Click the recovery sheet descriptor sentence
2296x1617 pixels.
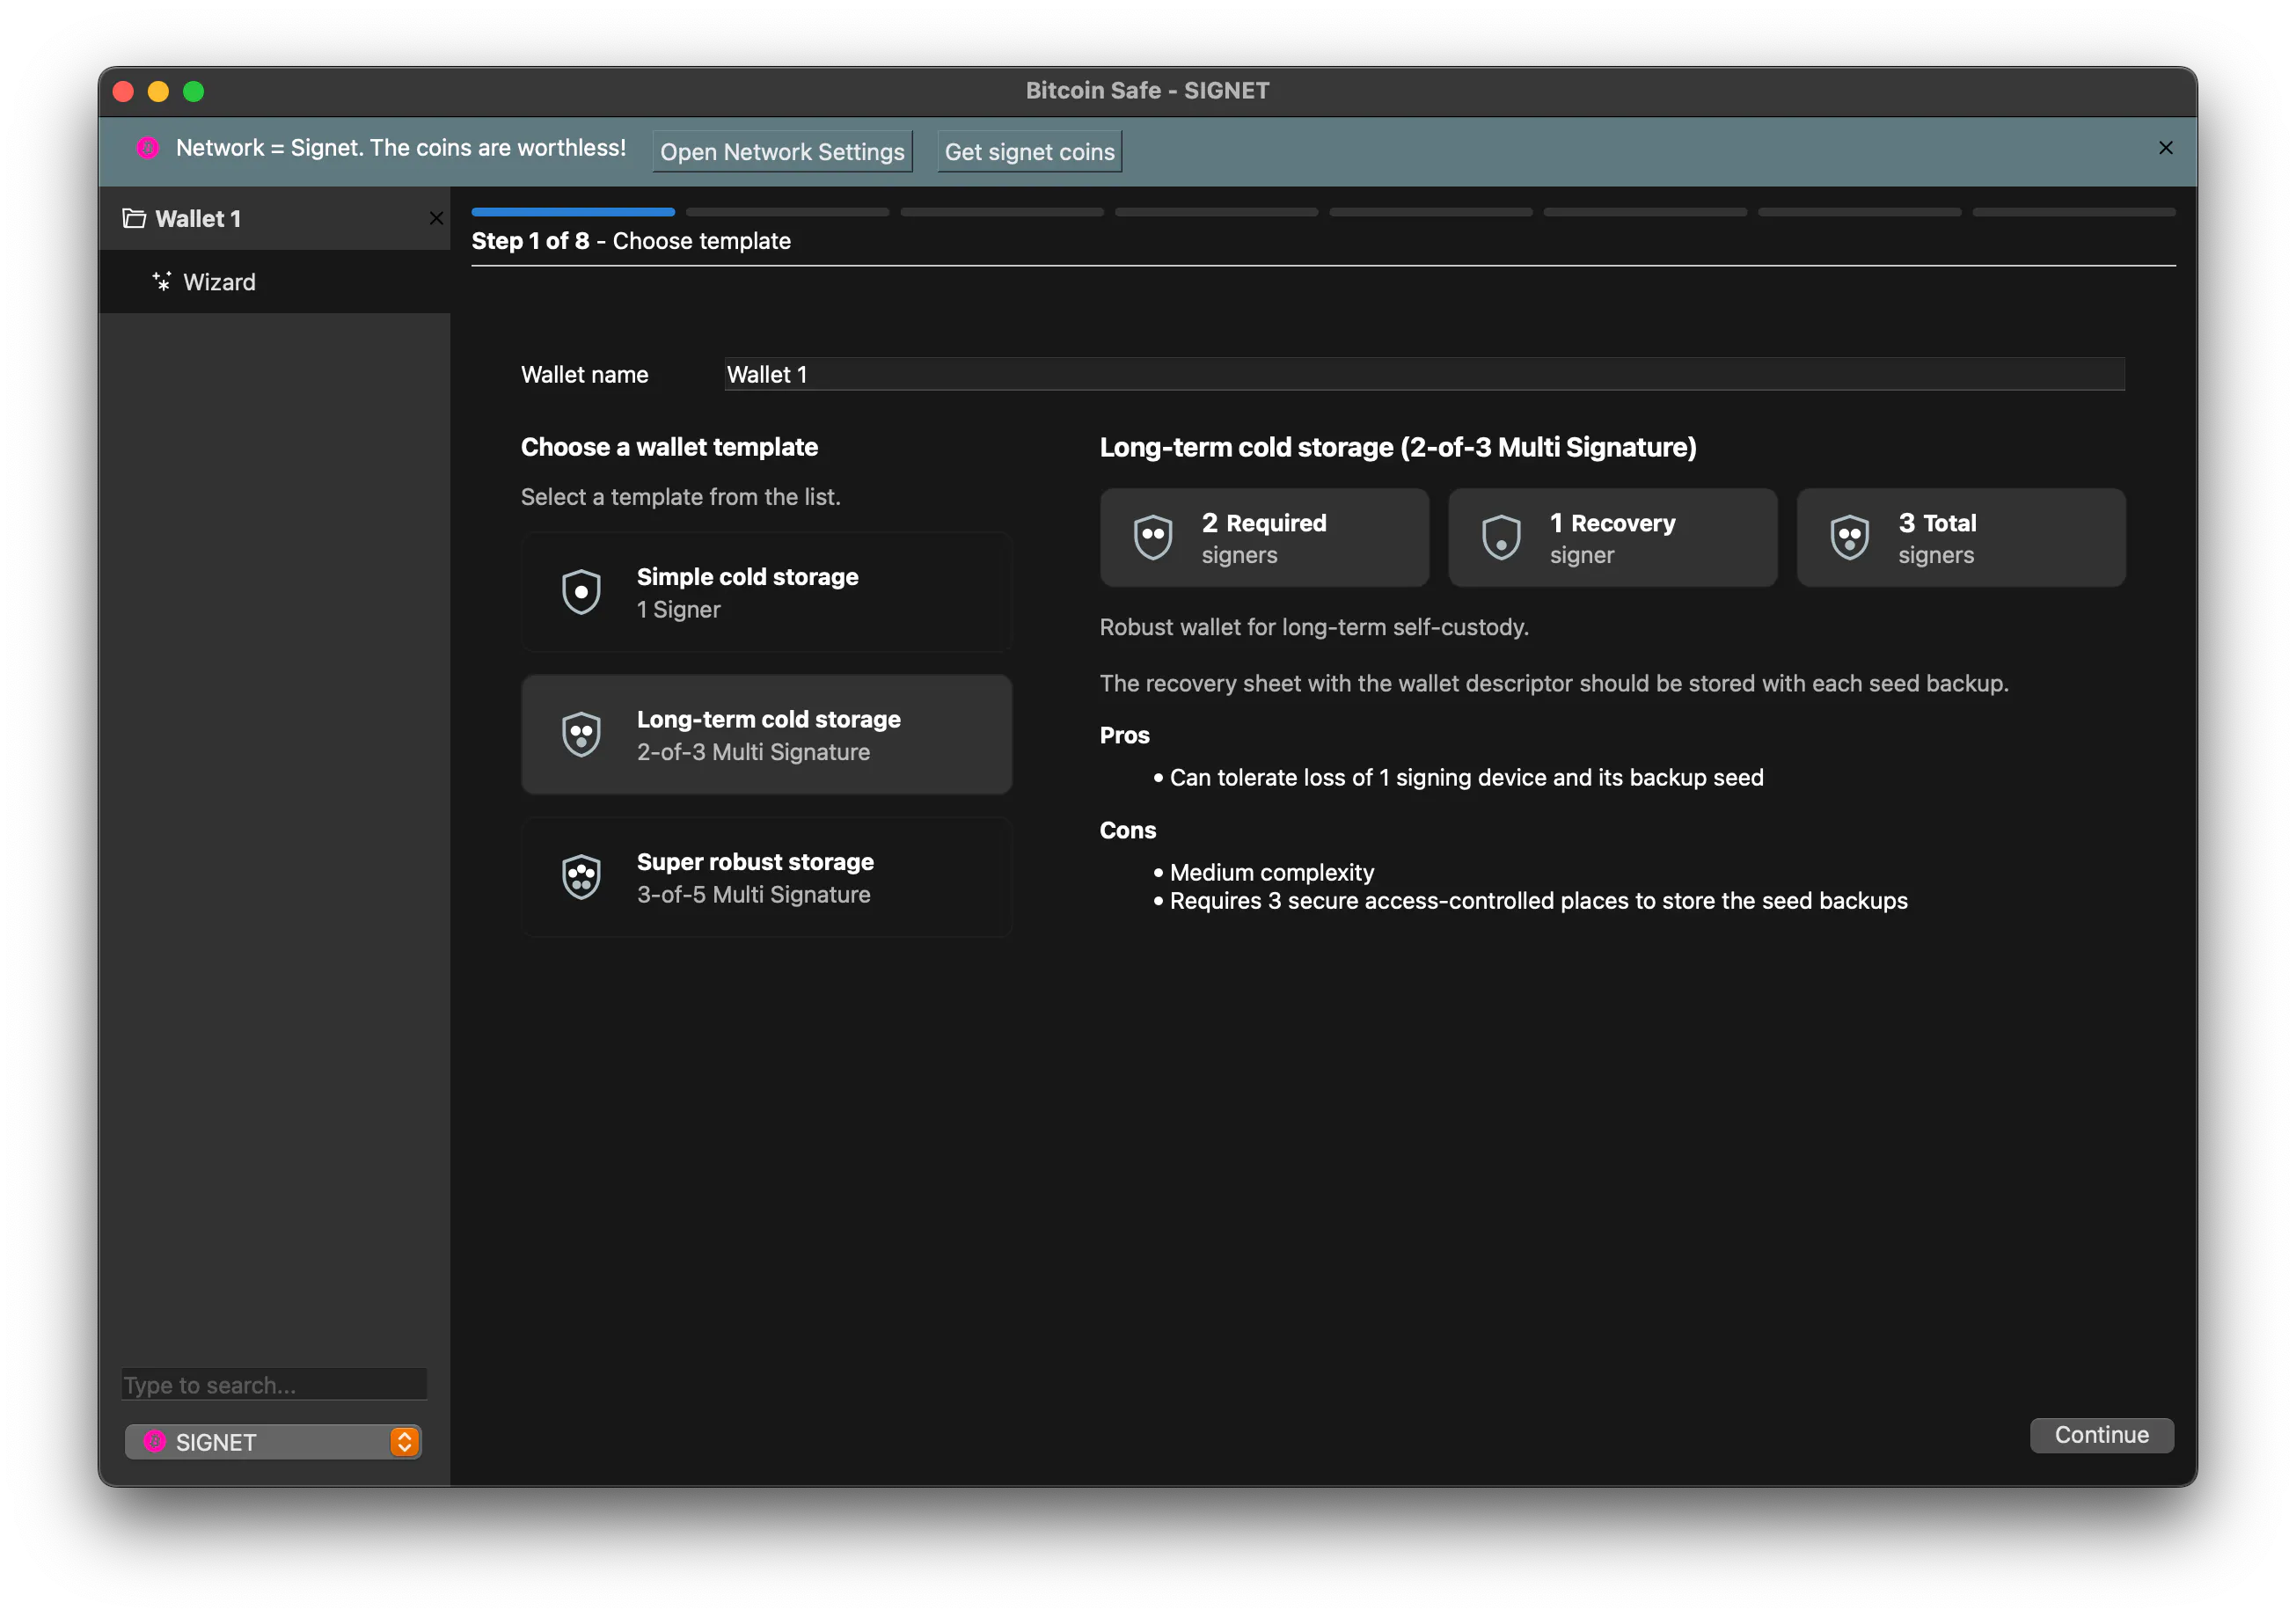point(1554,683)
